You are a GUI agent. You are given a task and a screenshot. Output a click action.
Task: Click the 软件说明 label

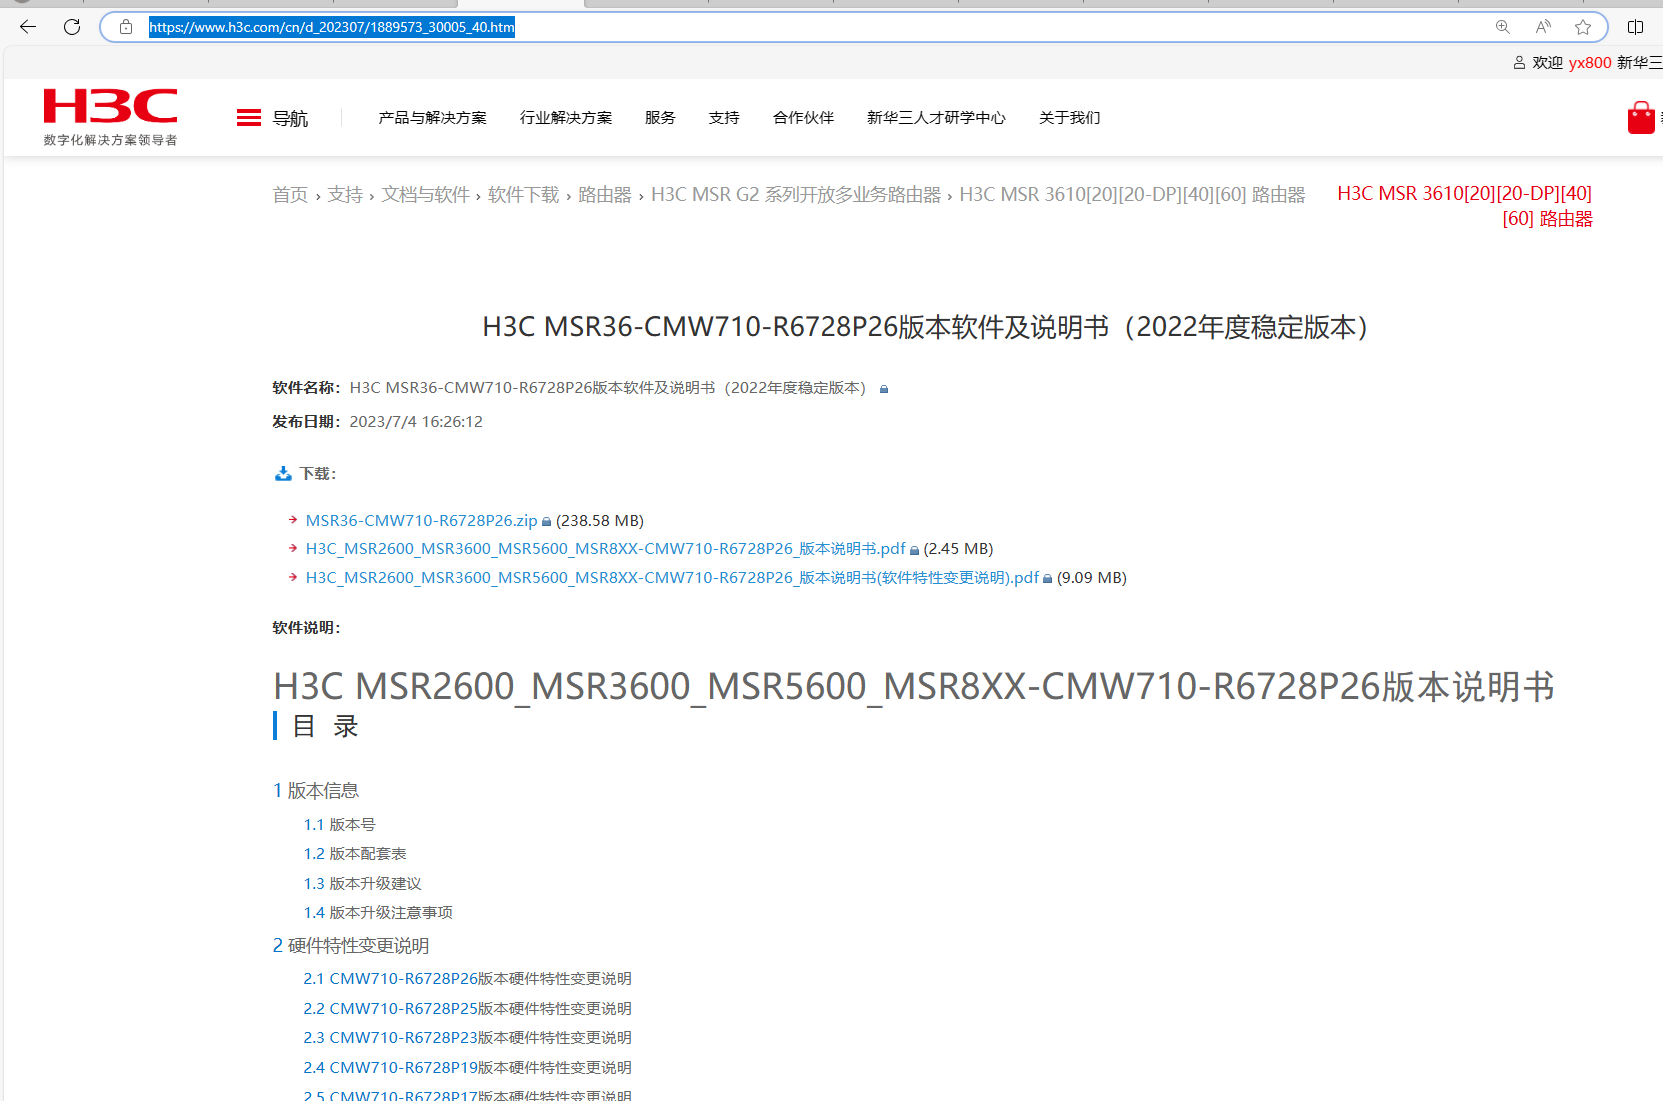(306, 628)
